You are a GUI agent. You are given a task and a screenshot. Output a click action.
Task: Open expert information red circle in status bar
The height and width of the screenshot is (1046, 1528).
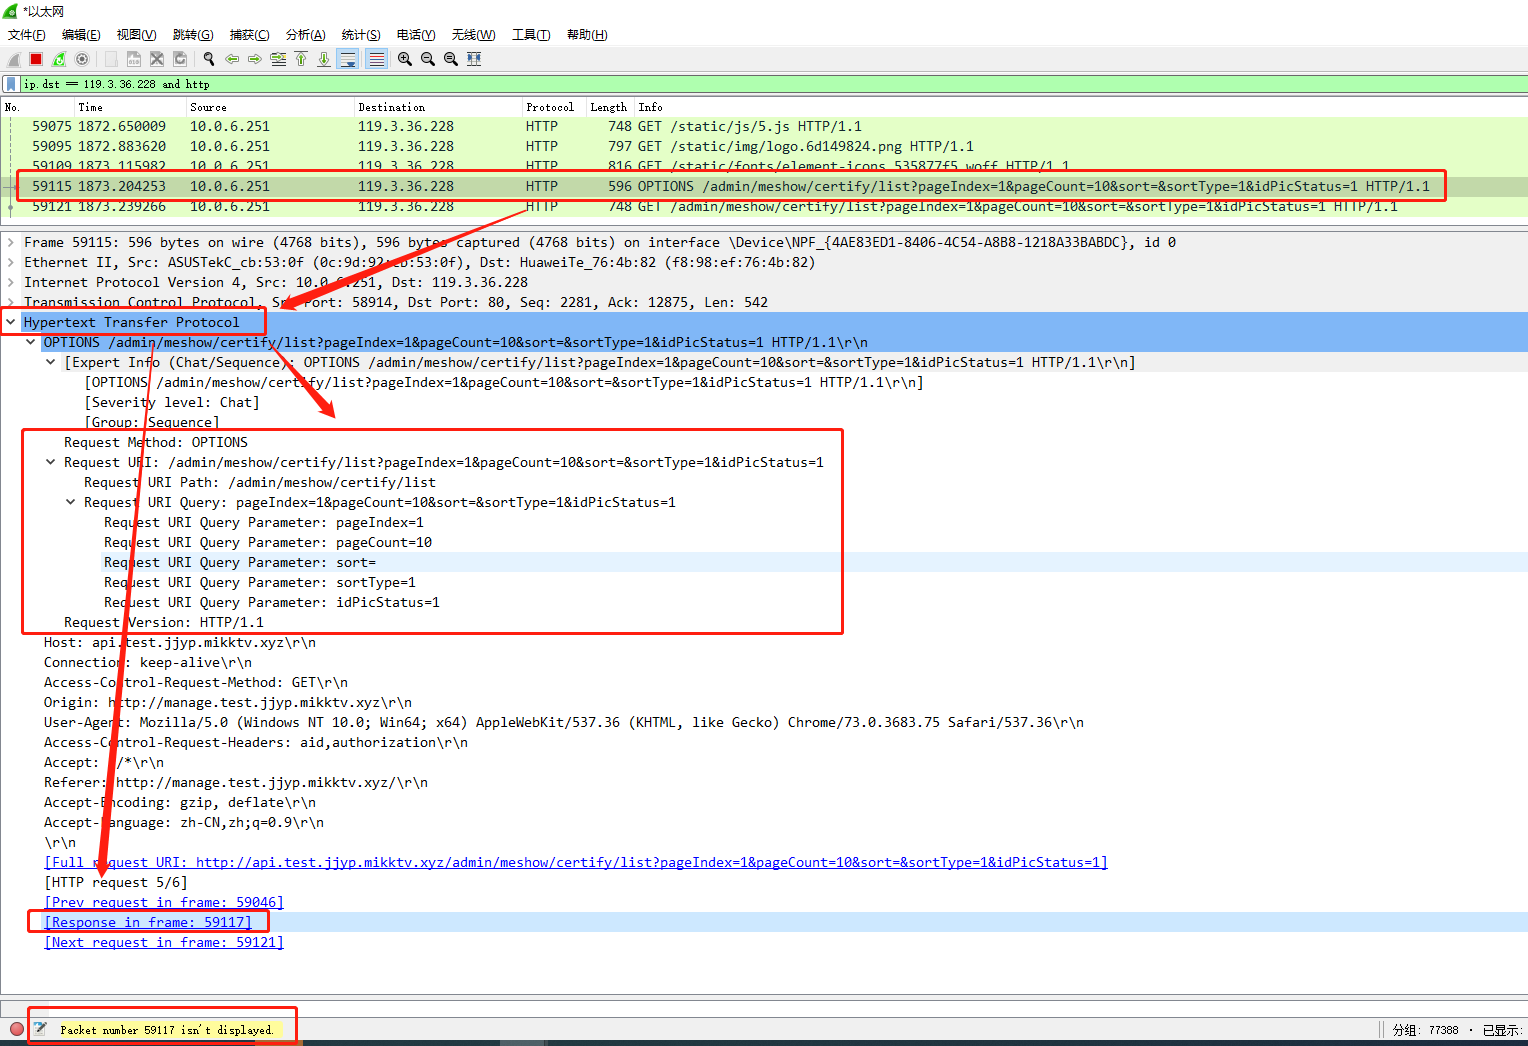tap(17, 1029)
